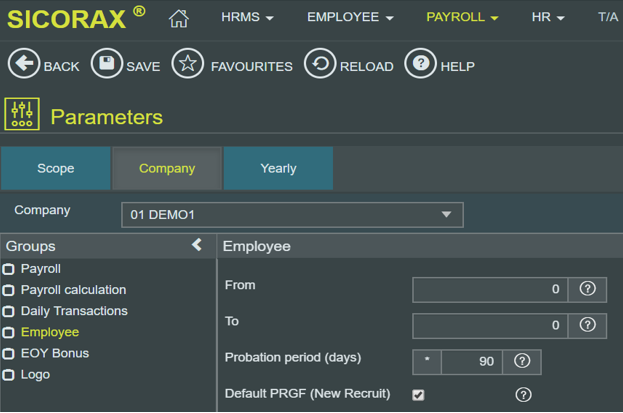623x413 pixels.
Task: Click the Home icon in top bar
Action: [x=179, y=18]
